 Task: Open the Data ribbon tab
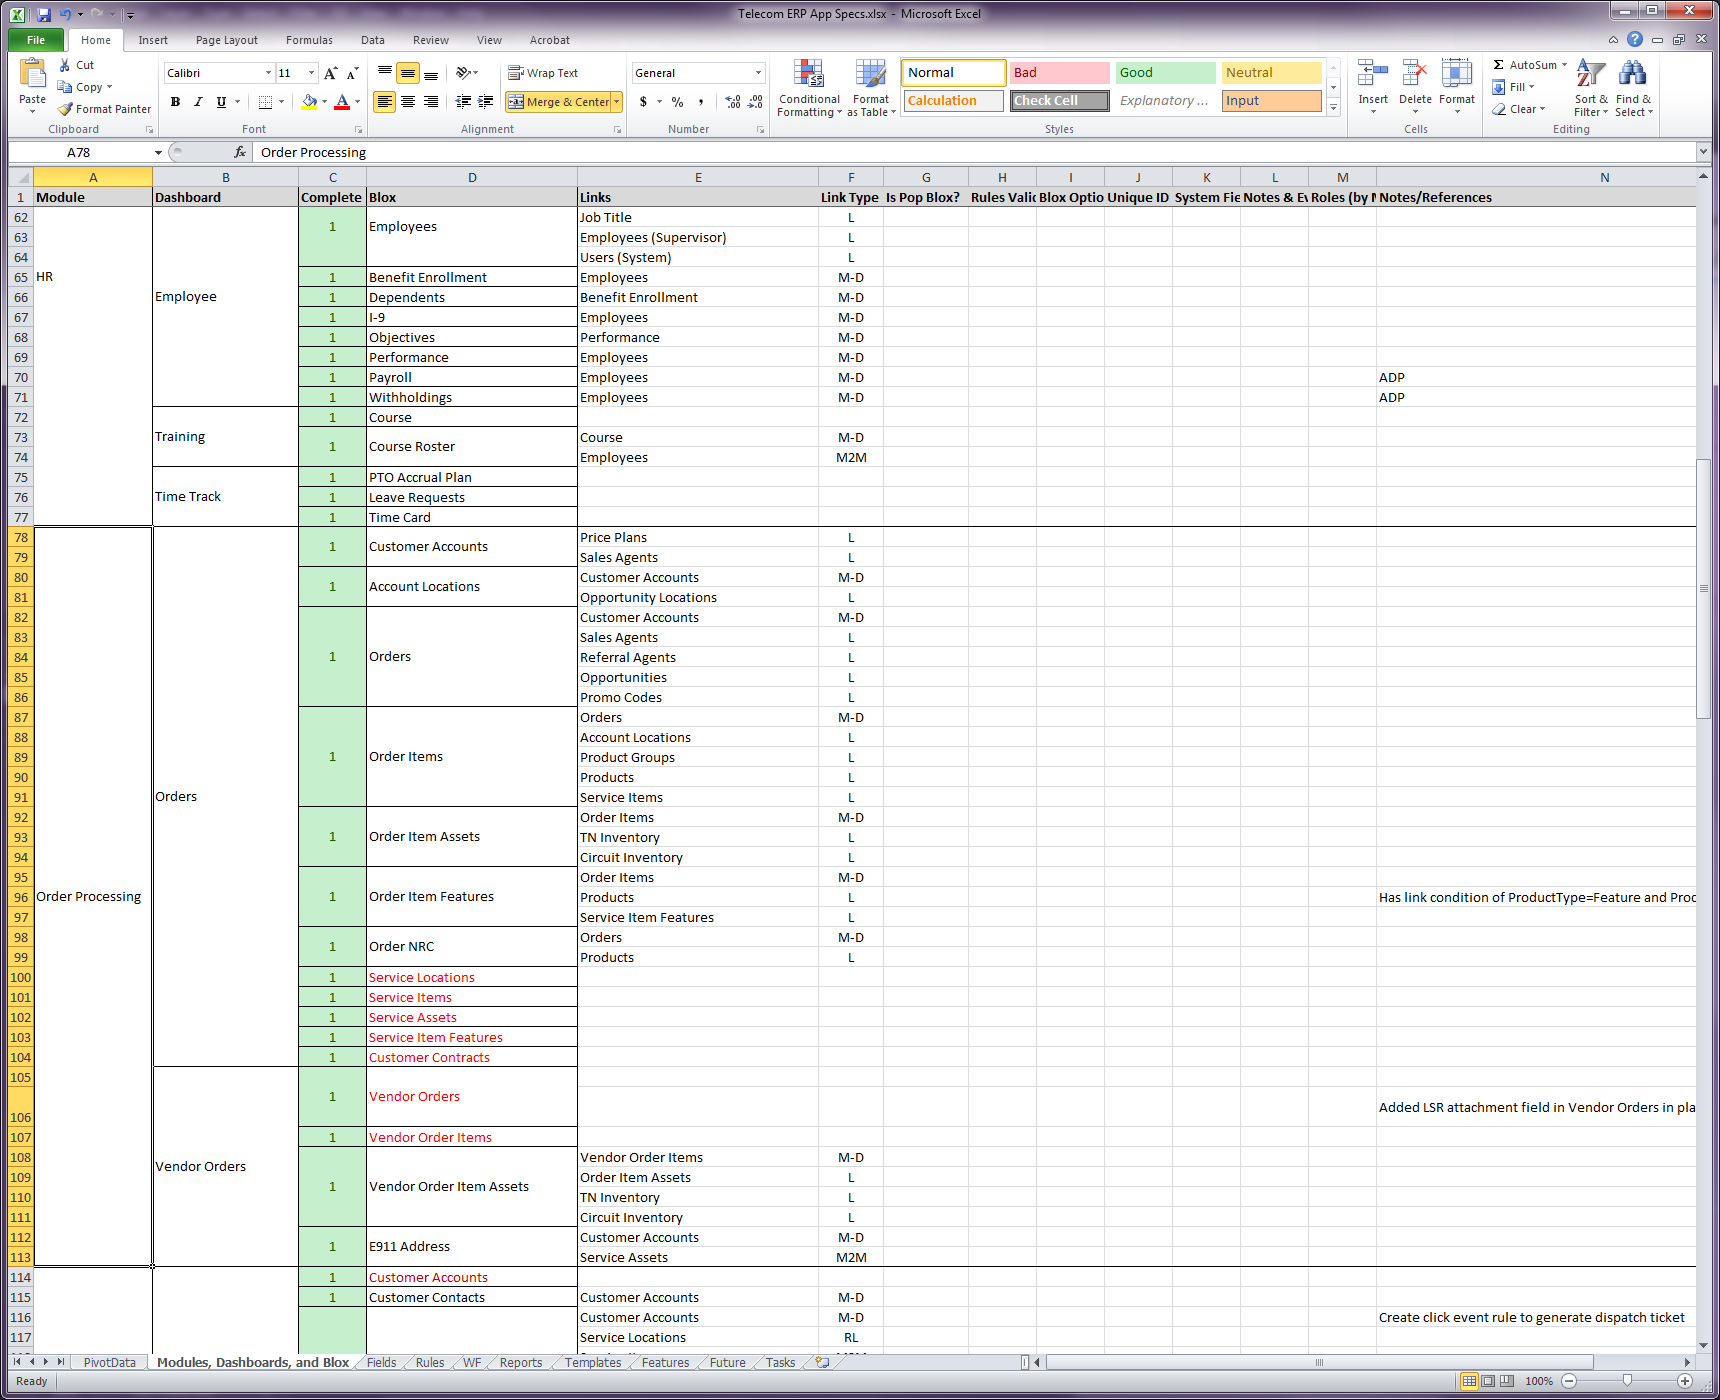click(x=373, y=40)
